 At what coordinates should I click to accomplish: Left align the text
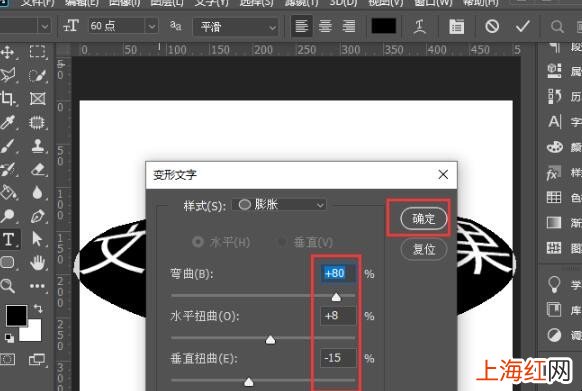(301, 26)
